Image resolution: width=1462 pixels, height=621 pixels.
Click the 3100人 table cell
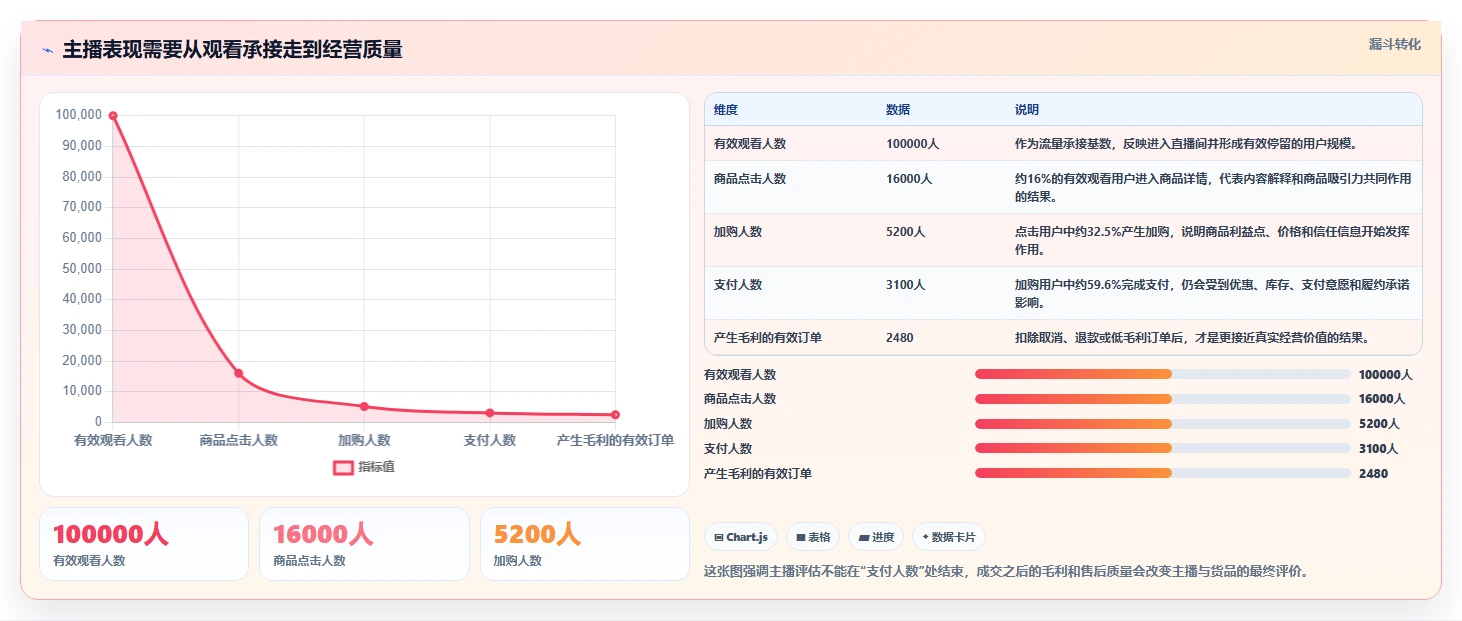[906, 285]
